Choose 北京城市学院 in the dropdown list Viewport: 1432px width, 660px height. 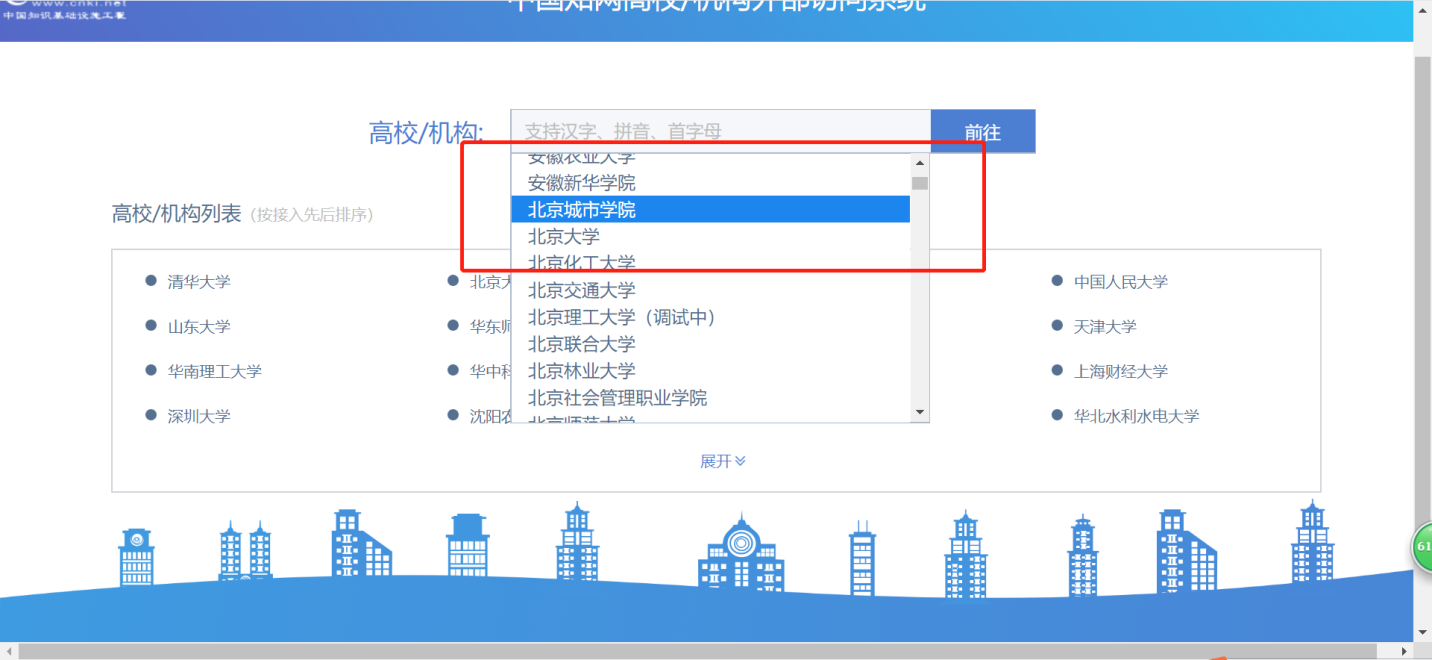710,210
